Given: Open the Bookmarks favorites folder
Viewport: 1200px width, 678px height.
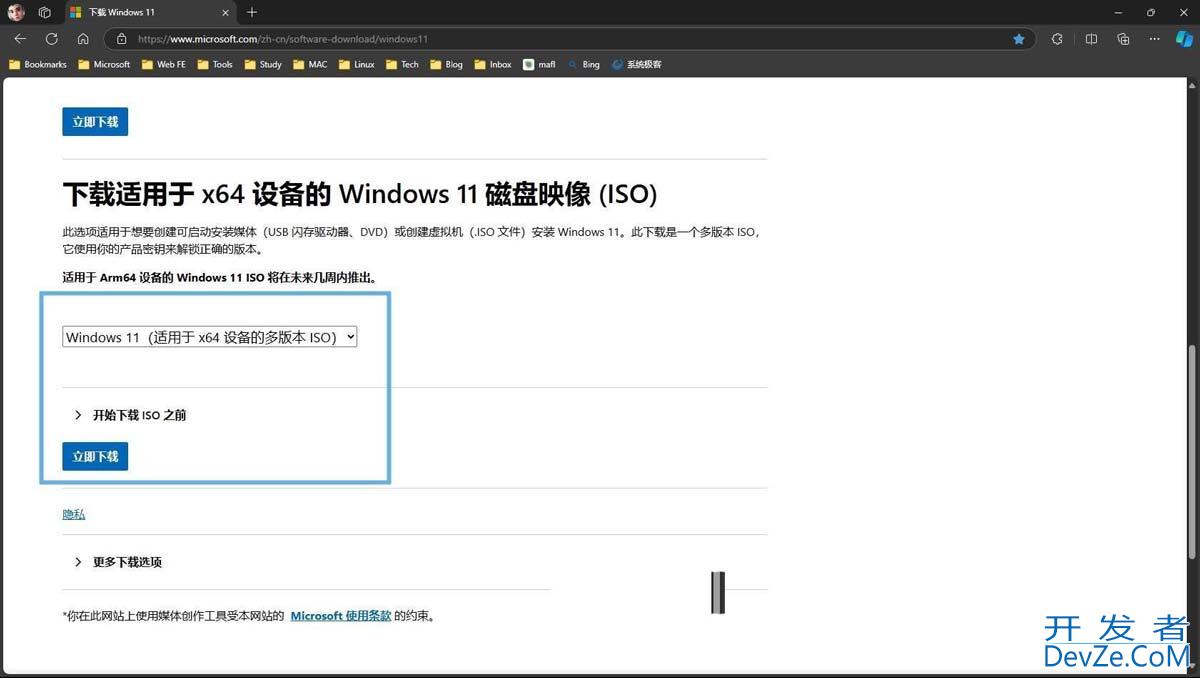Looking at the screenshot, I should (x=38, y=64).
